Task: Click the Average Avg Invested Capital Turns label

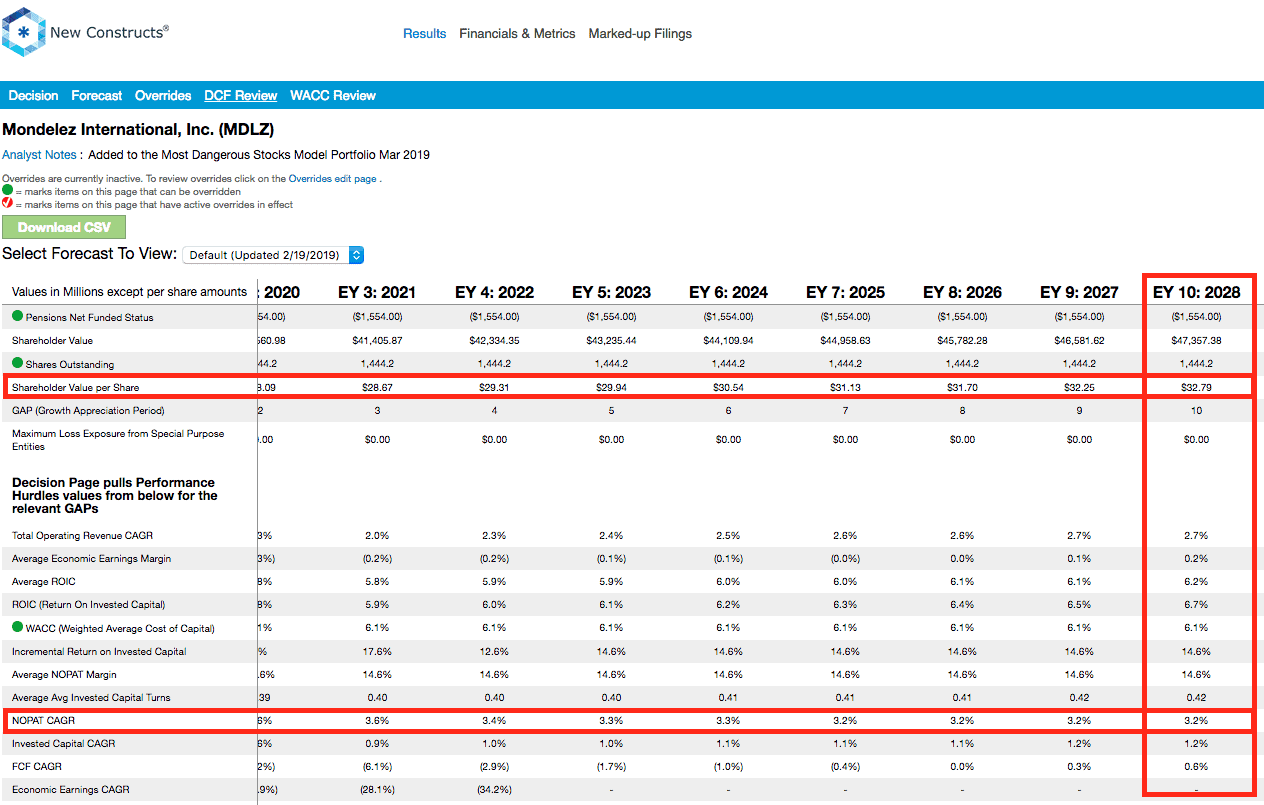Action: [91, 698]
